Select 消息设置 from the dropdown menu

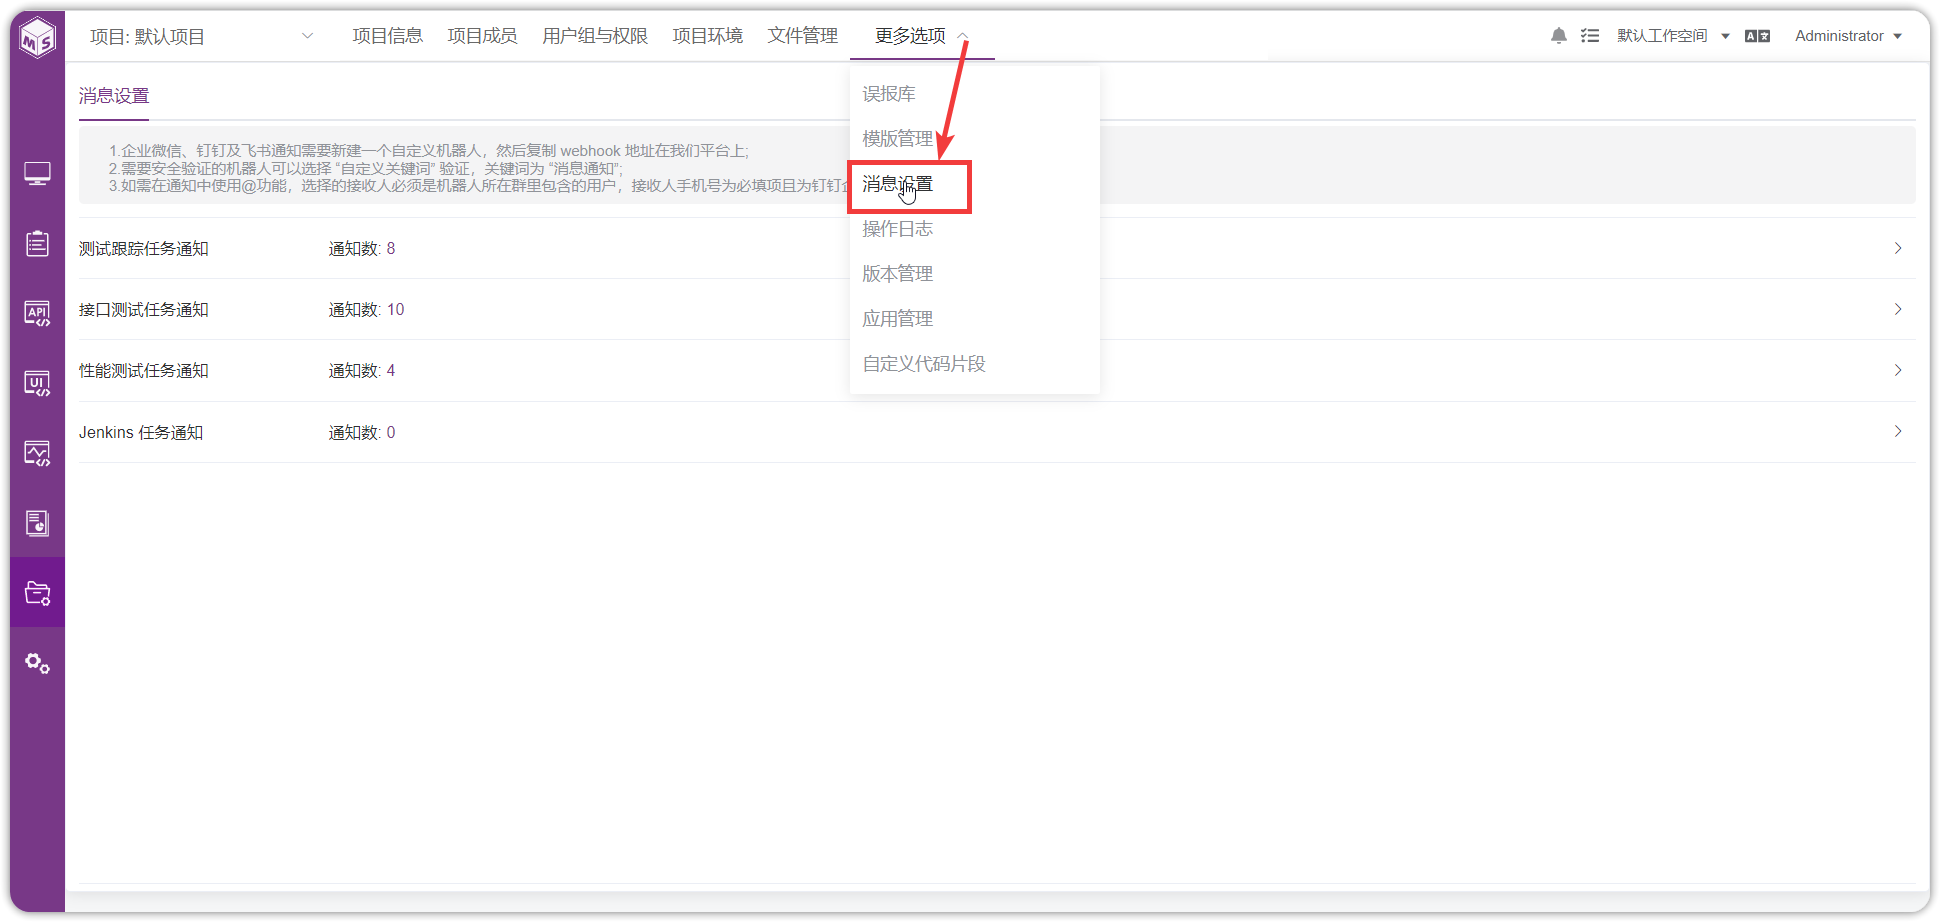click(x=974, y=184)
